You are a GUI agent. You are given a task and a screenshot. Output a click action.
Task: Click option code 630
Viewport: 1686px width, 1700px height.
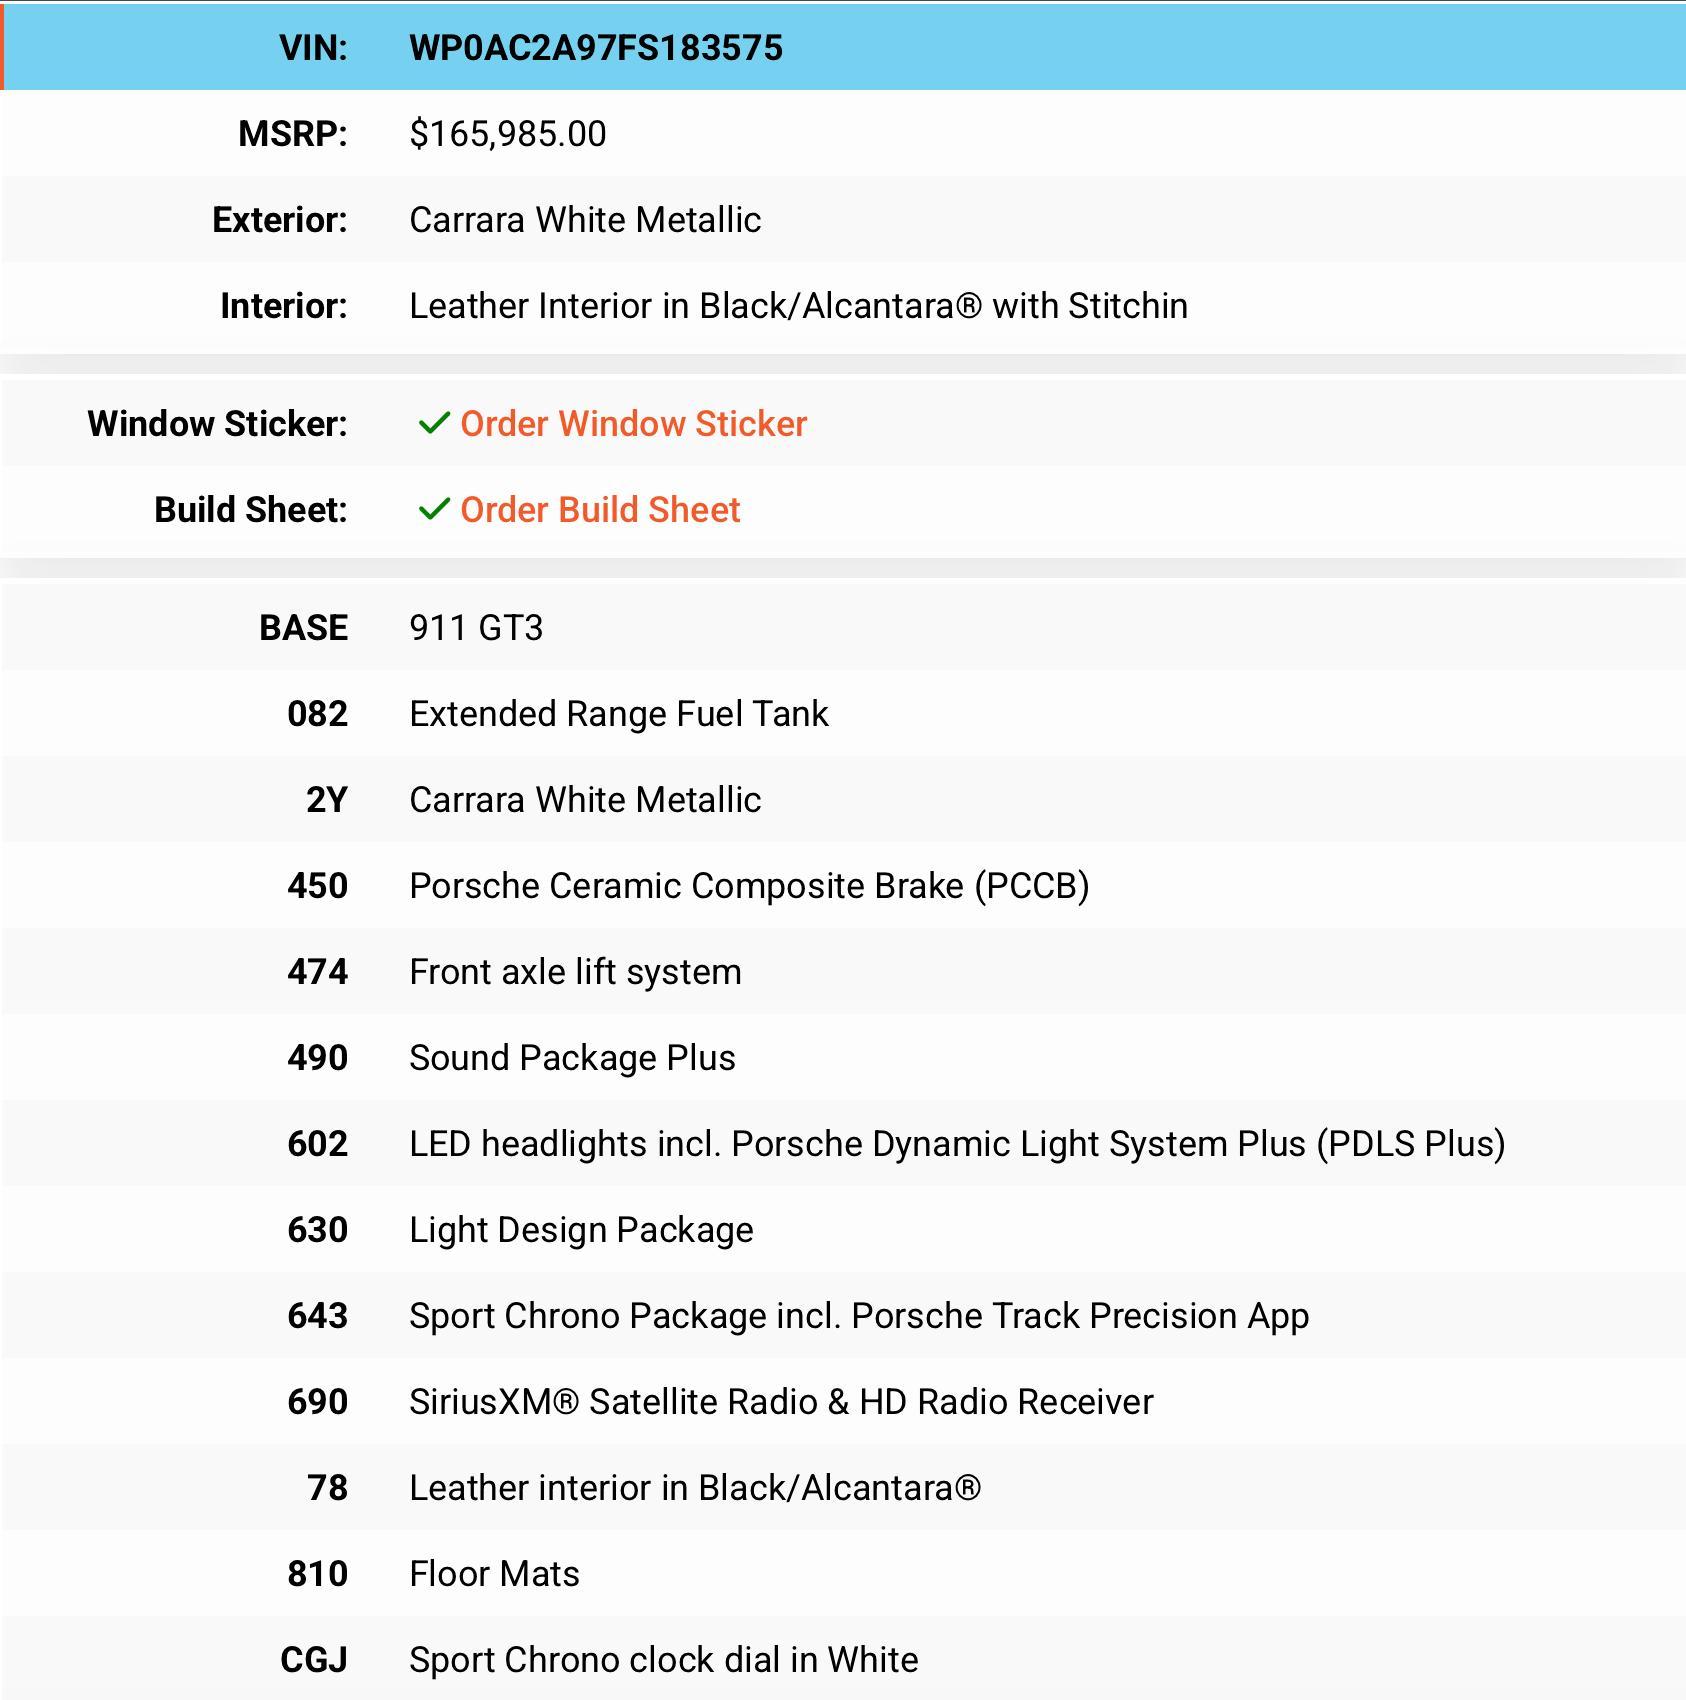[x=318, y=1230]
